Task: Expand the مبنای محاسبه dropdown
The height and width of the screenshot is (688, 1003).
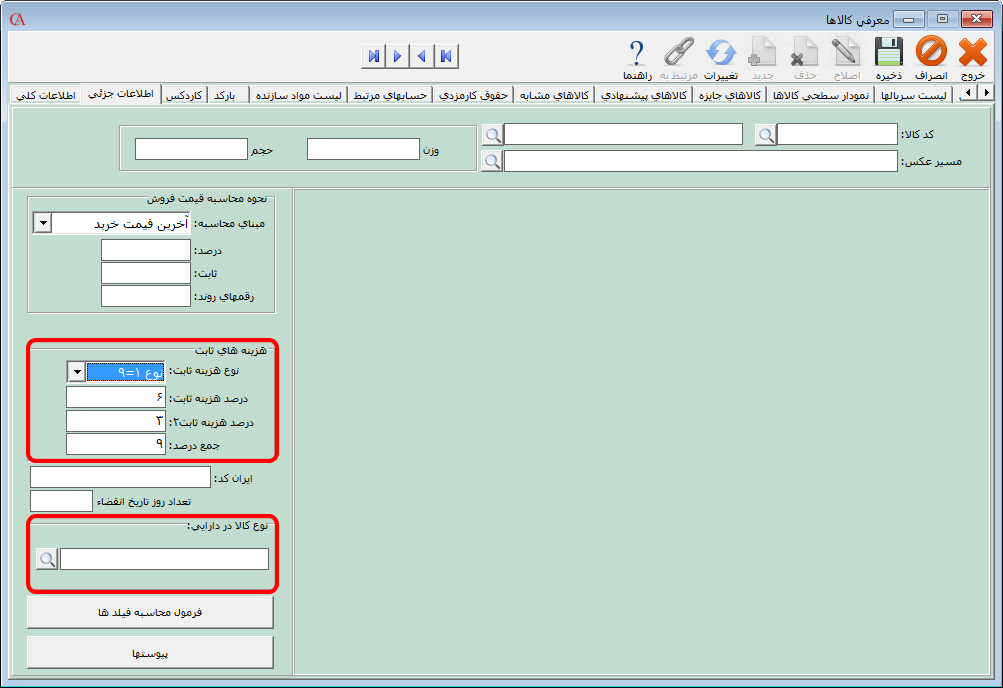Action: click(42, 224)
